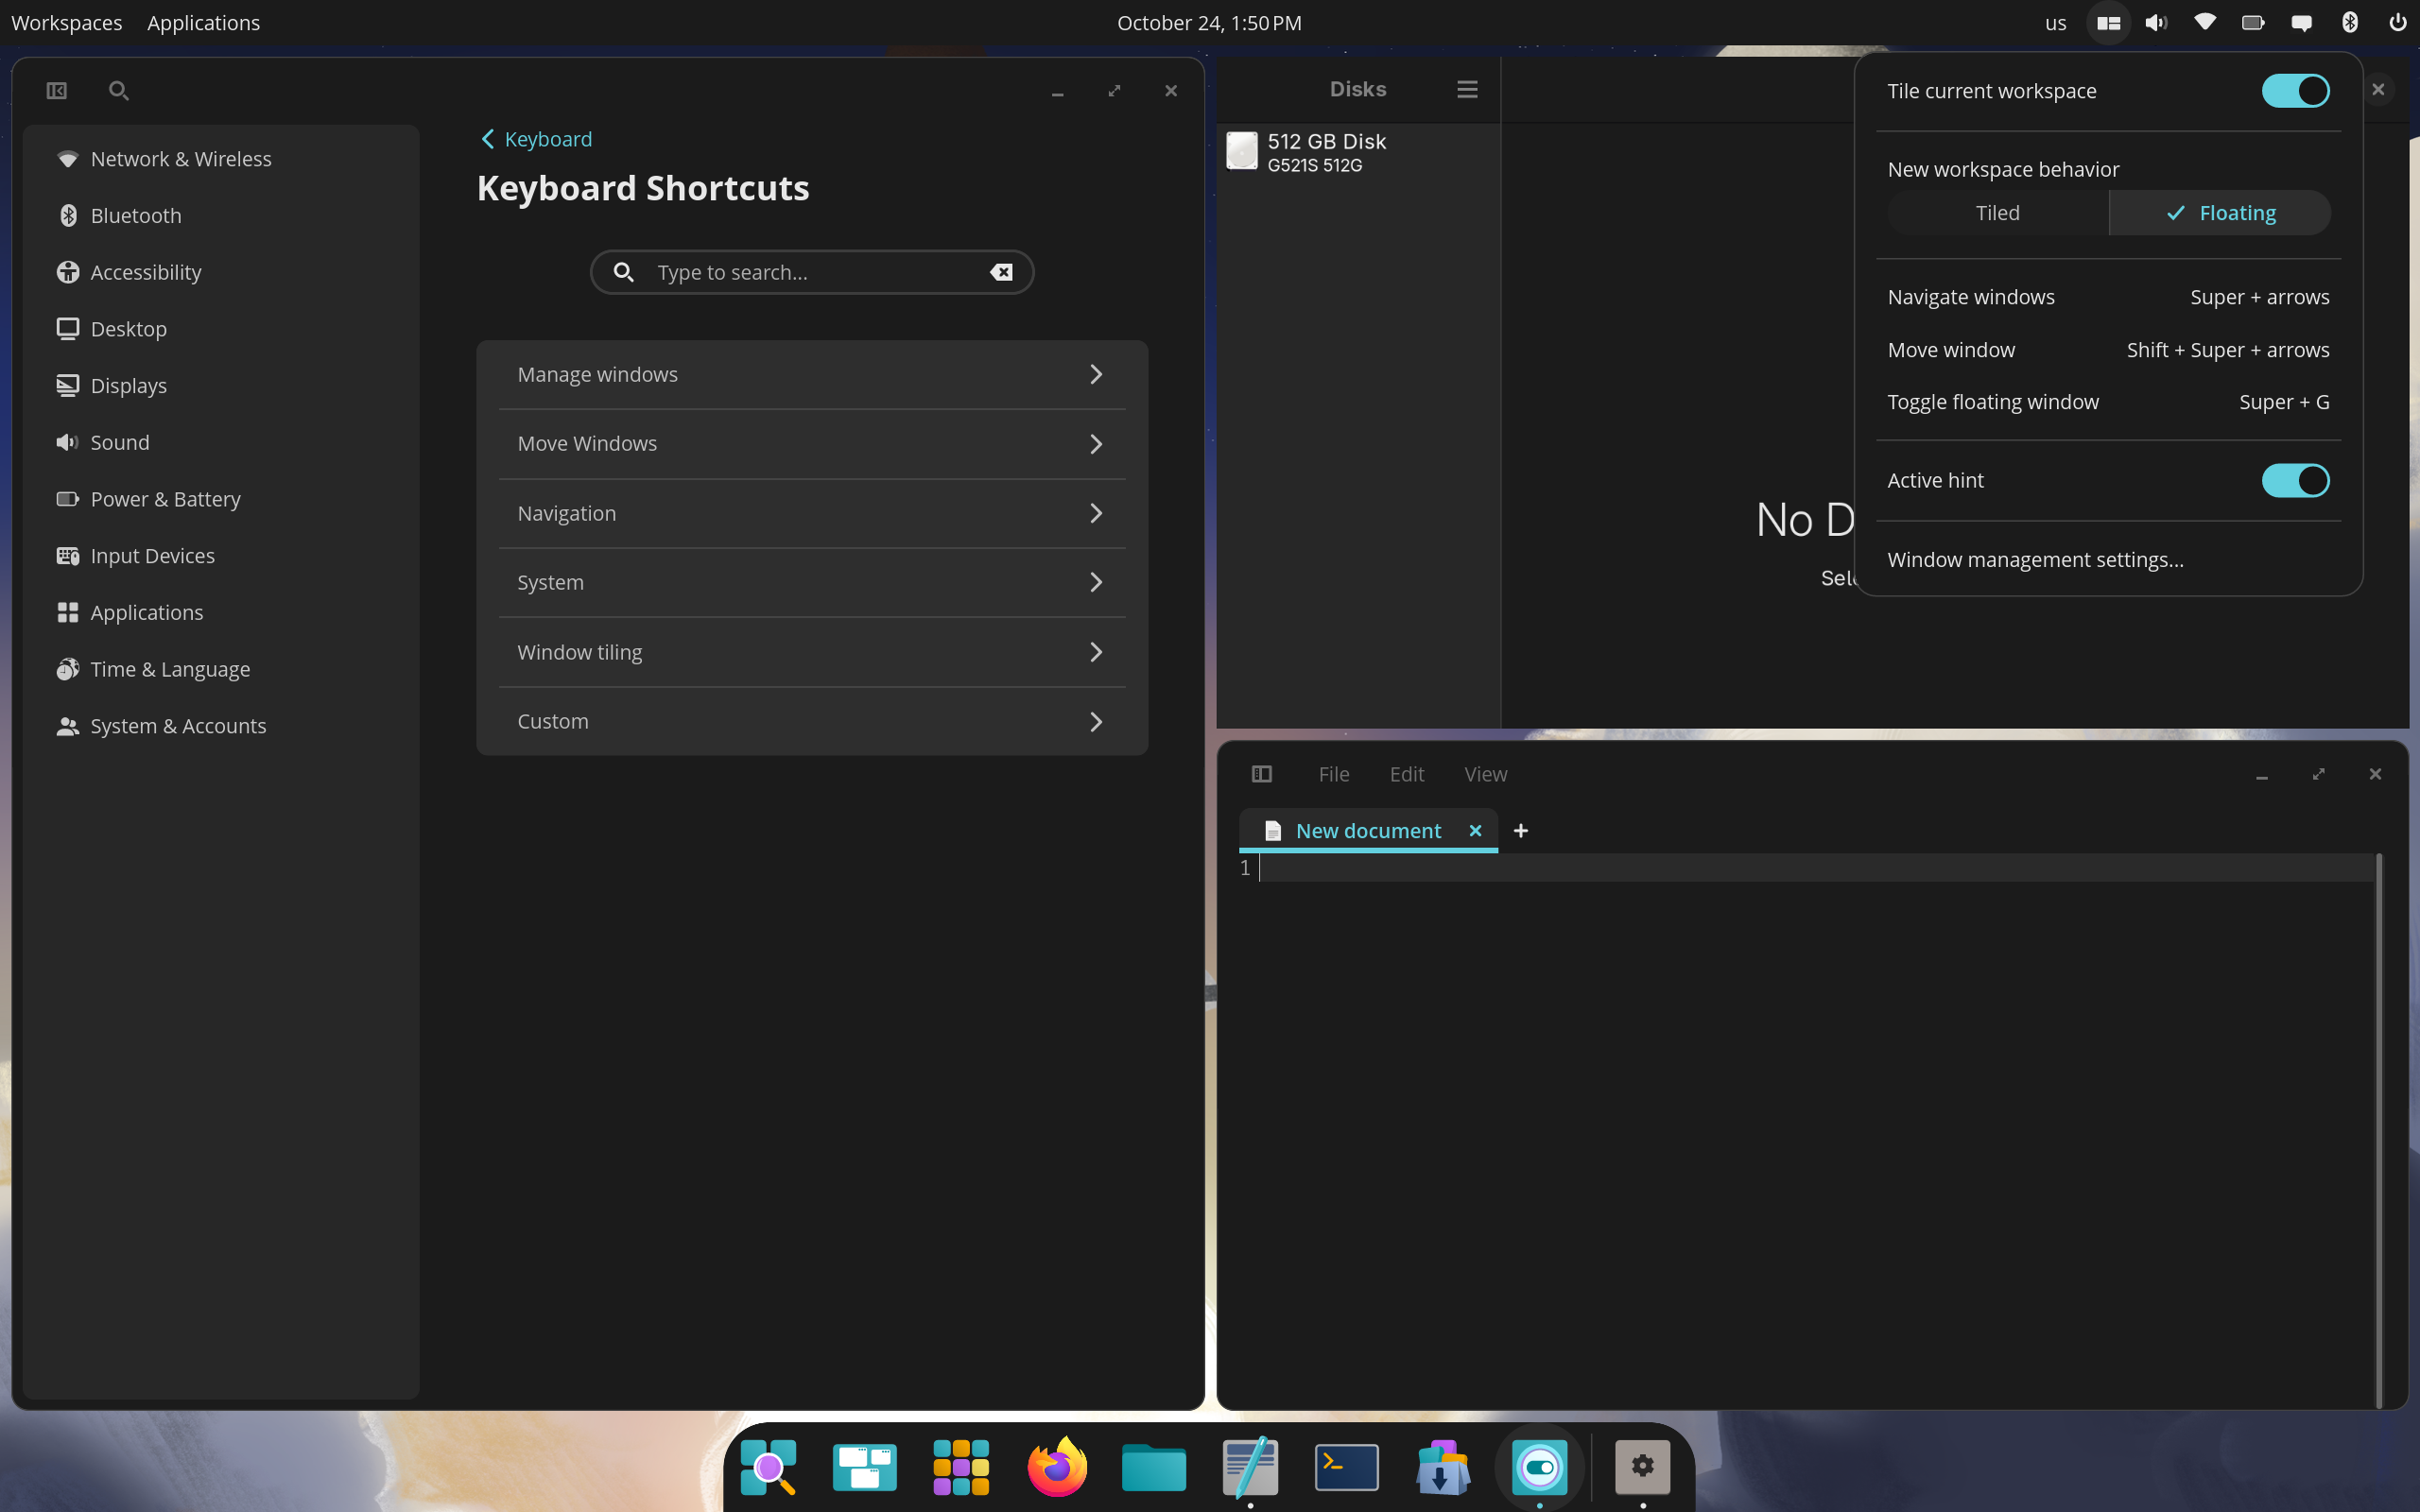Open the sound indicator in panel
2420x1512 pixels.
point(2156,23)
